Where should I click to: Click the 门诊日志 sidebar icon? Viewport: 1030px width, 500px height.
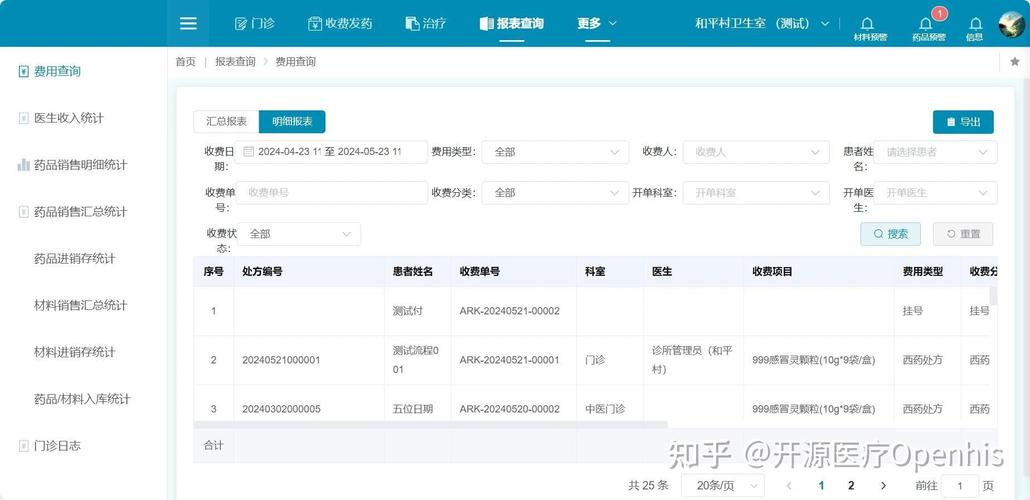24,445
